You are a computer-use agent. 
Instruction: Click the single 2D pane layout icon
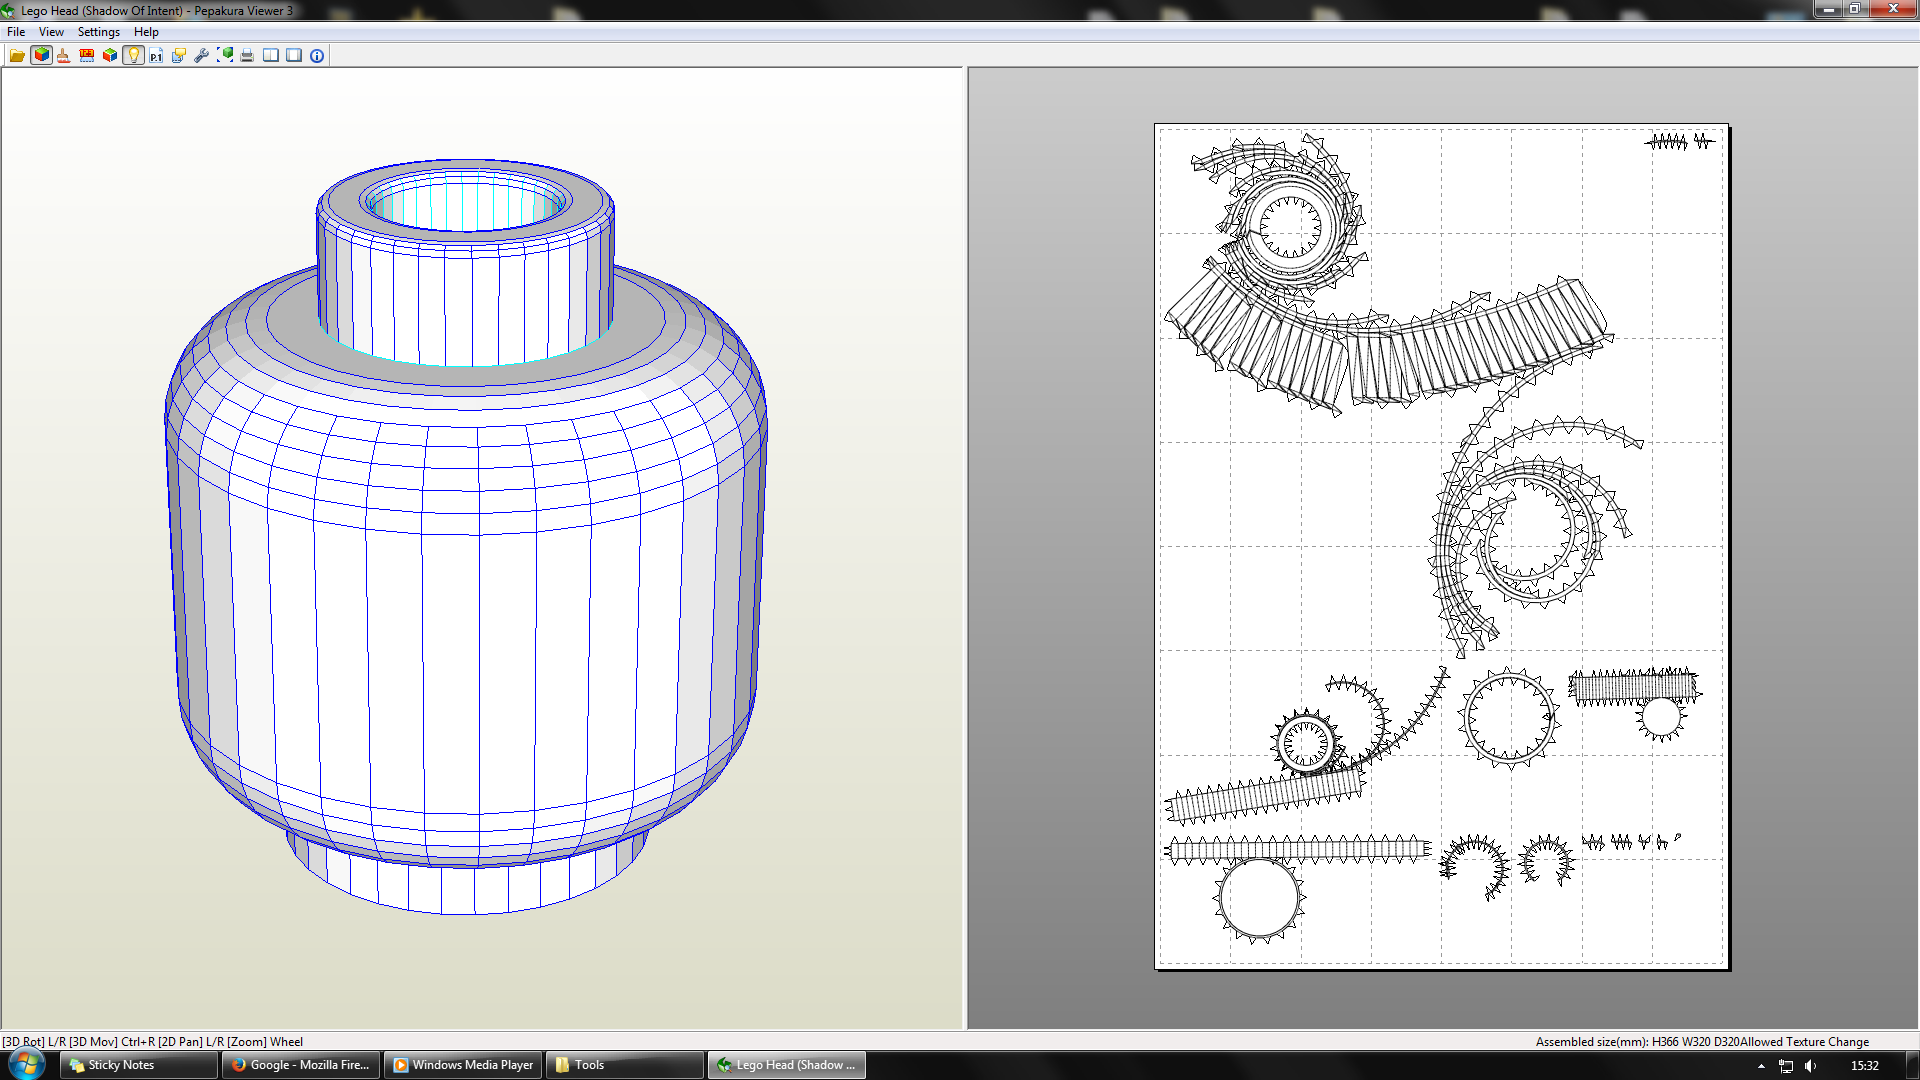click(294, 56)
